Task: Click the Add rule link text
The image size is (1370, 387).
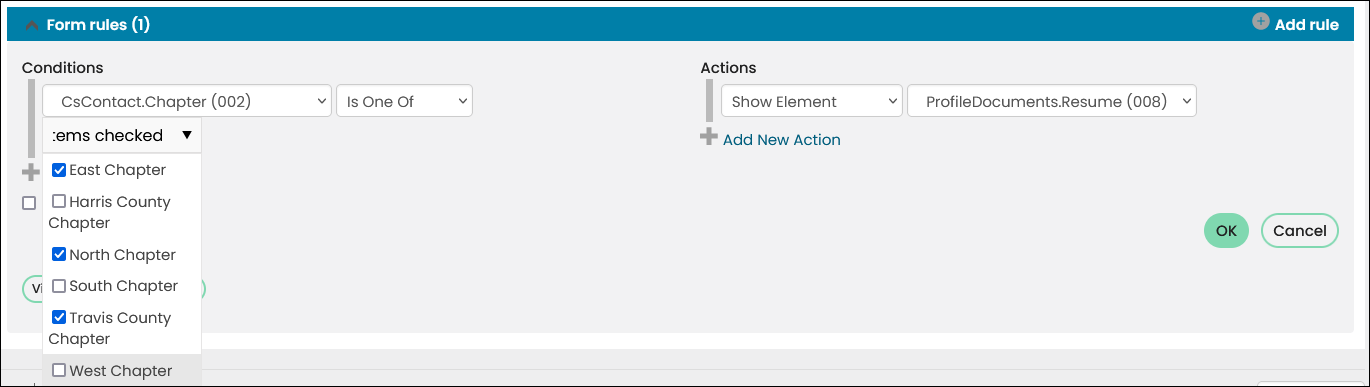Action: (1307, 24)
